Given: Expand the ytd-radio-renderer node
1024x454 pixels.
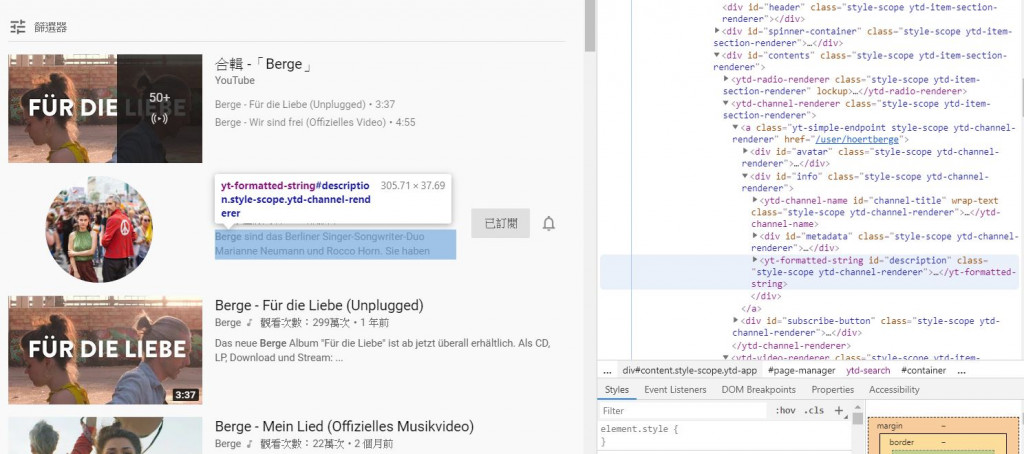Looking at the screenshot, I should pos(727,80).
